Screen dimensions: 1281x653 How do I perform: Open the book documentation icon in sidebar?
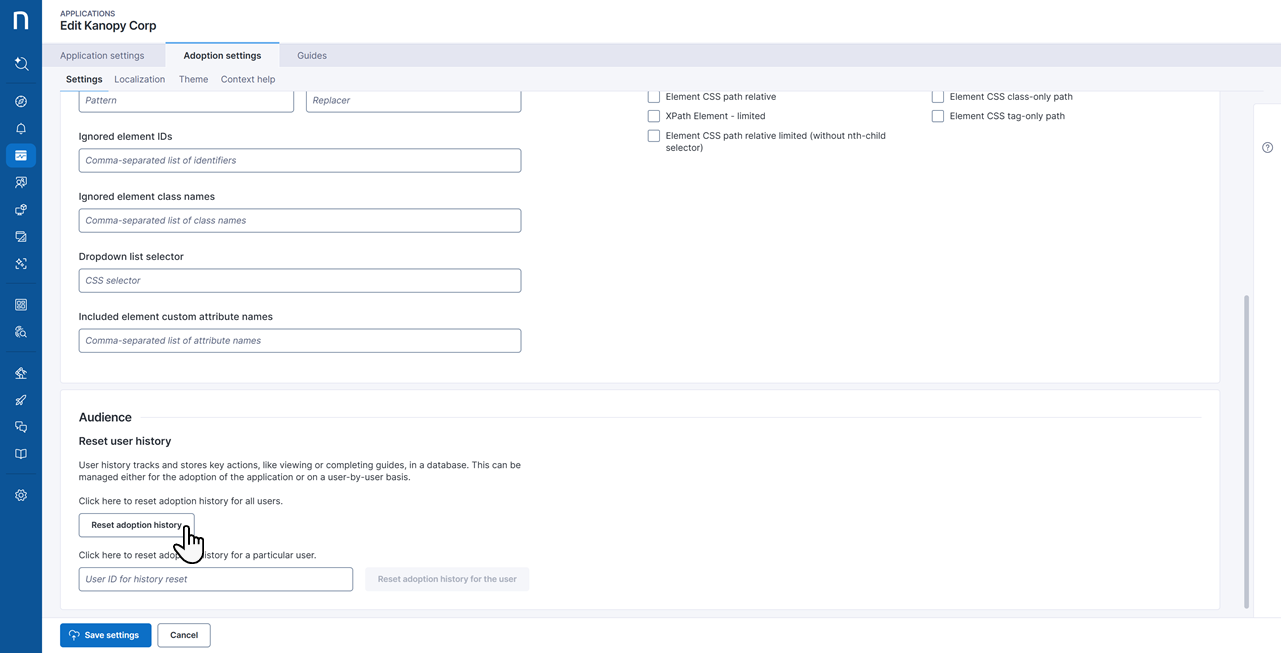pyautogui.click(x=21, y=454)
